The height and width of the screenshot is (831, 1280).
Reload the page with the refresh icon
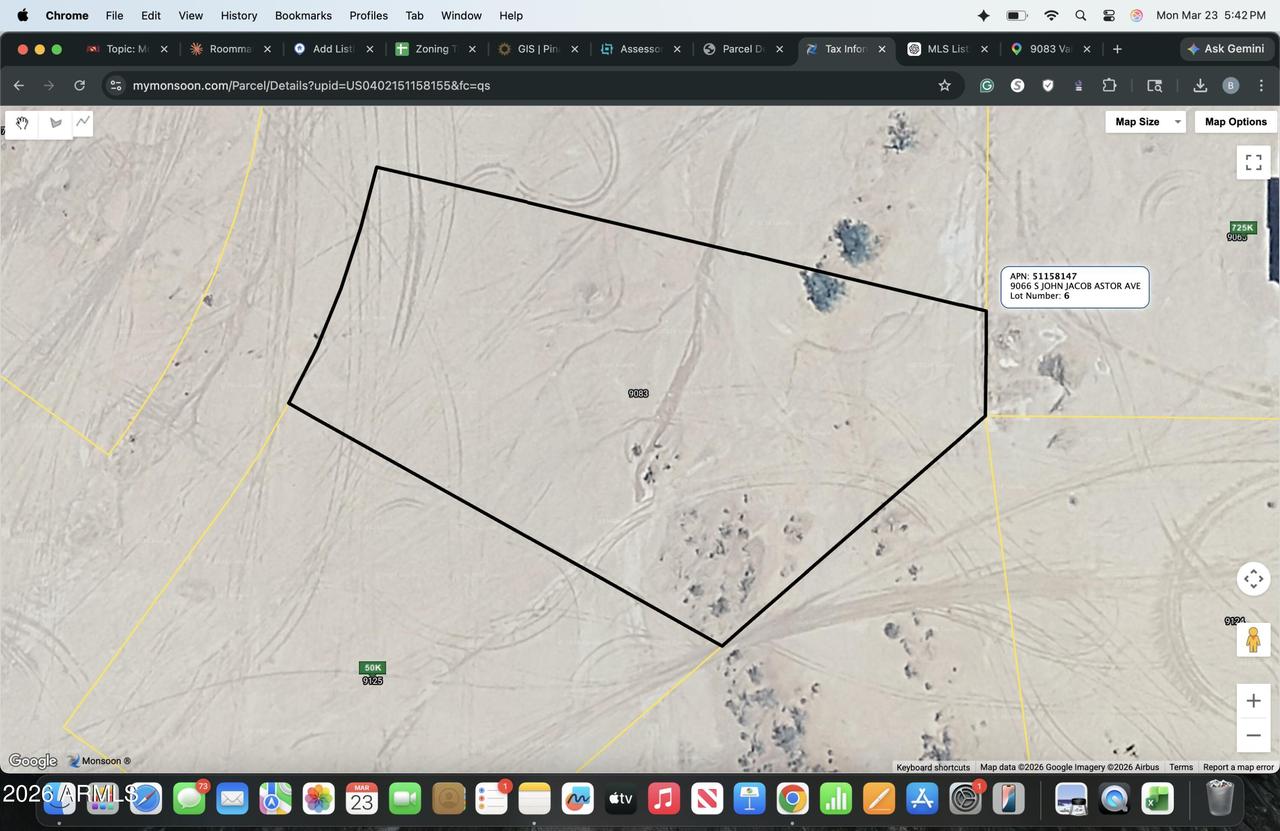[x=79, y=86]
